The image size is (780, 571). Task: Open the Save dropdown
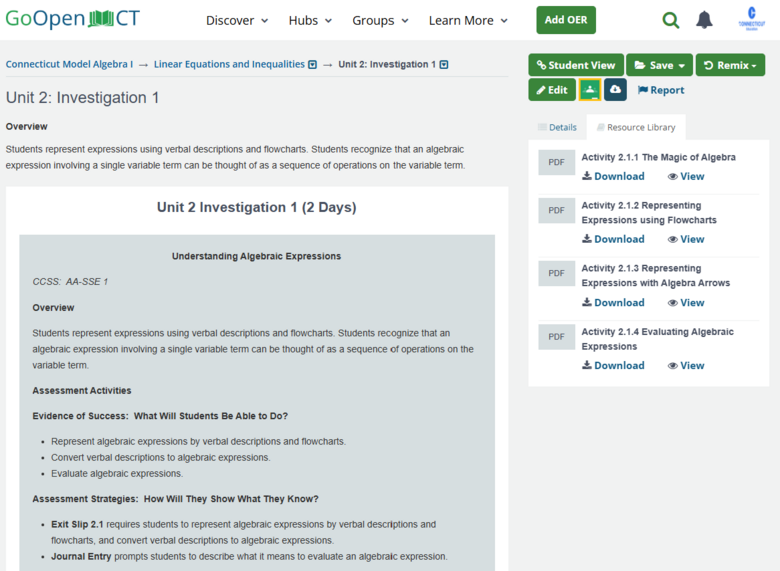coord(659,65)
